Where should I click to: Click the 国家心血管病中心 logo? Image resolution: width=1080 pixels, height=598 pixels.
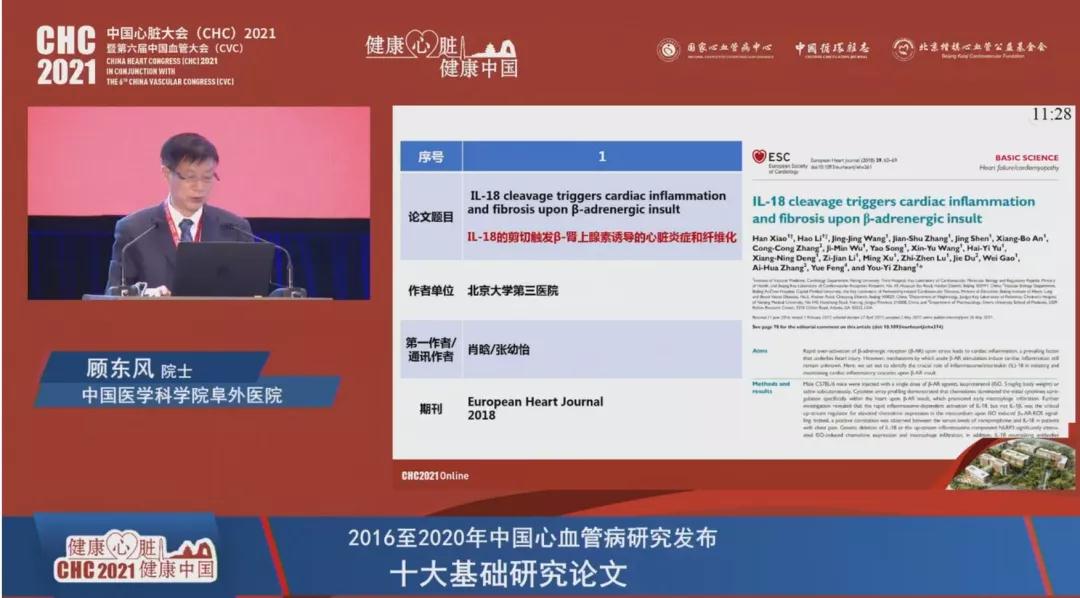714,49
